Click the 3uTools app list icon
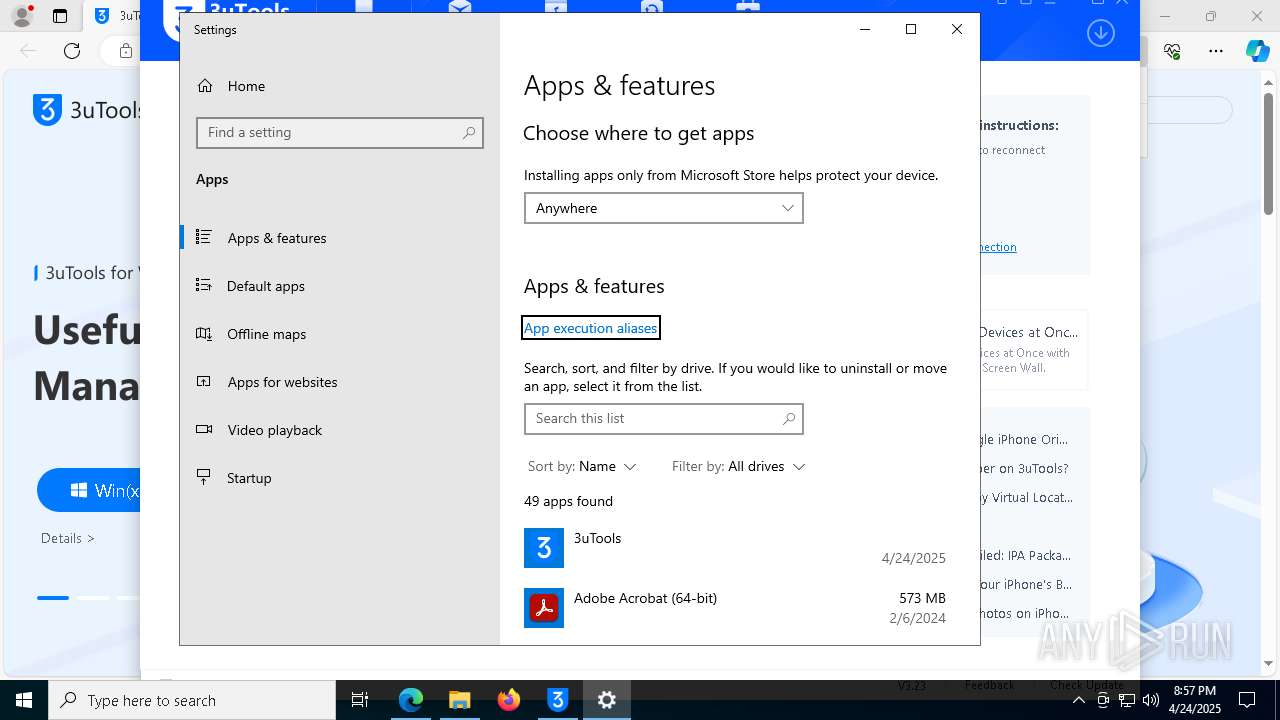The height and width of the screenshot is (720, 1280). (x=544, y=548)
